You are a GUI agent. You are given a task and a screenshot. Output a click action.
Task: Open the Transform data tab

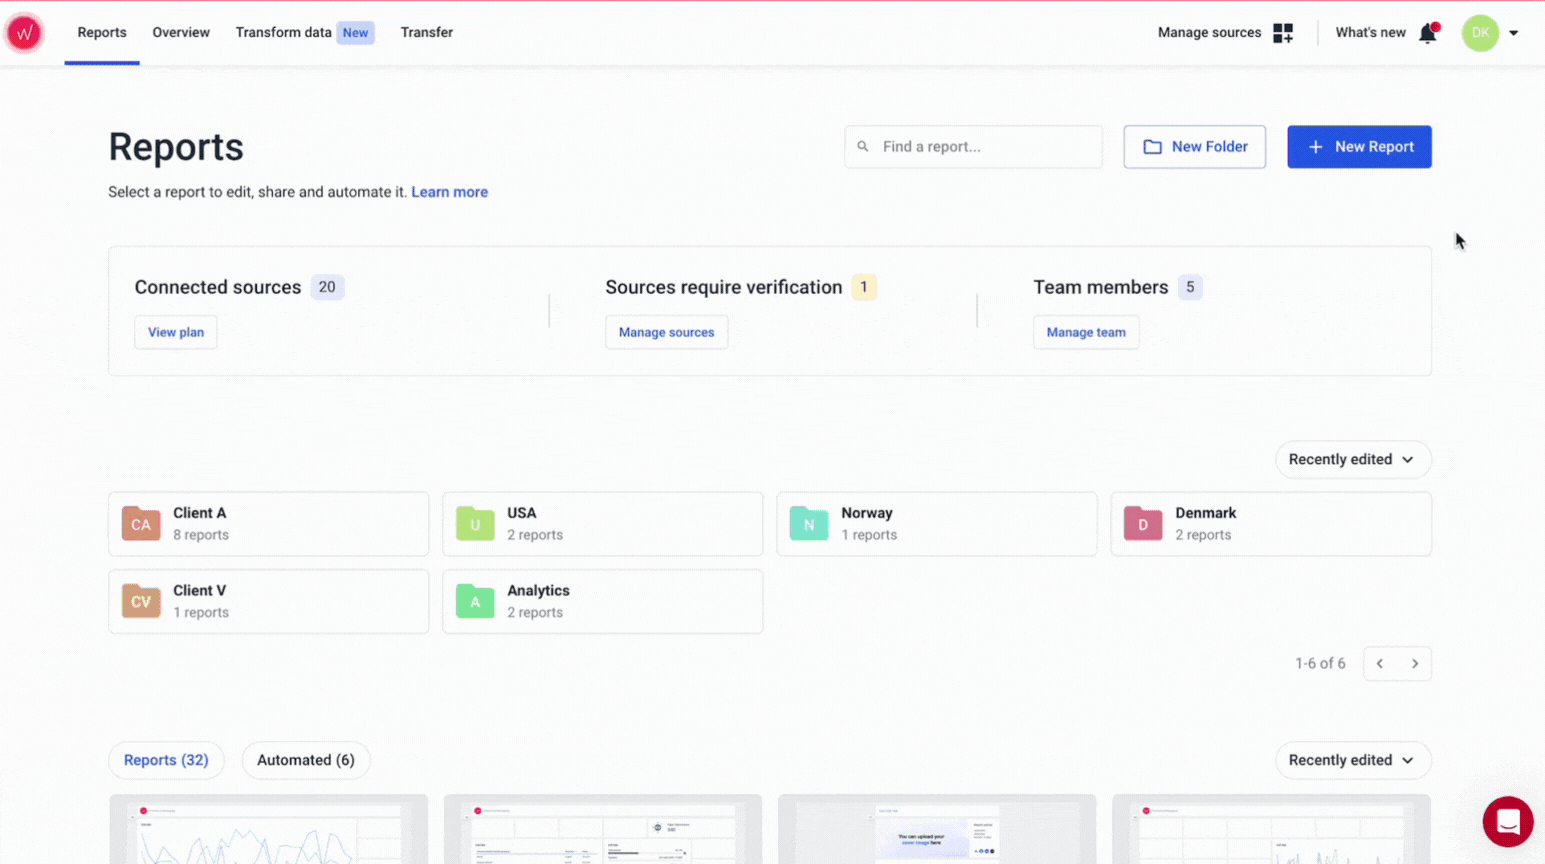283,32
